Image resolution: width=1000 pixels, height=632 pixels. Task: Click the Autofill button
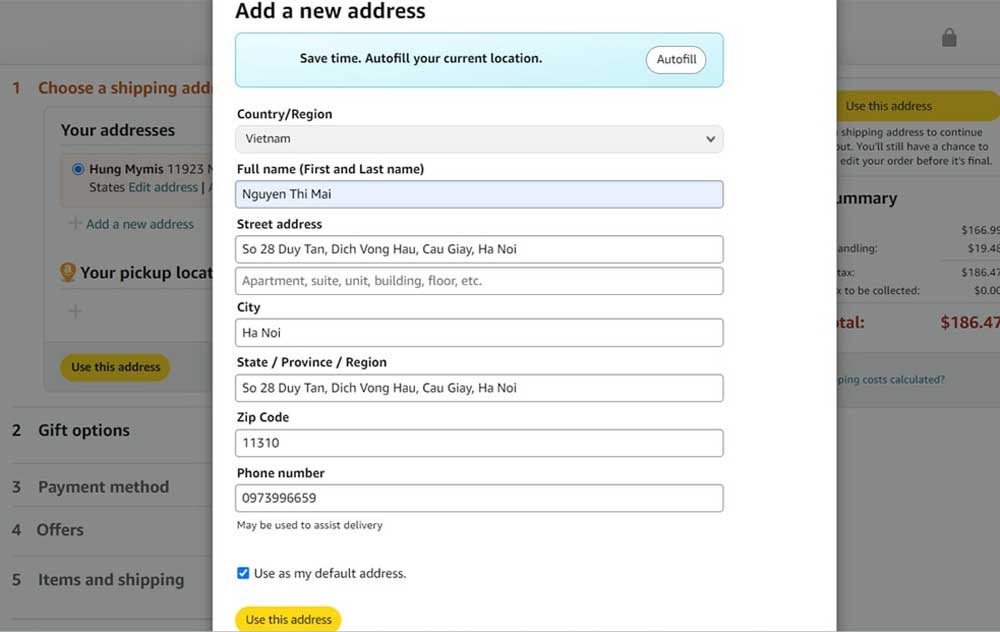676,59
